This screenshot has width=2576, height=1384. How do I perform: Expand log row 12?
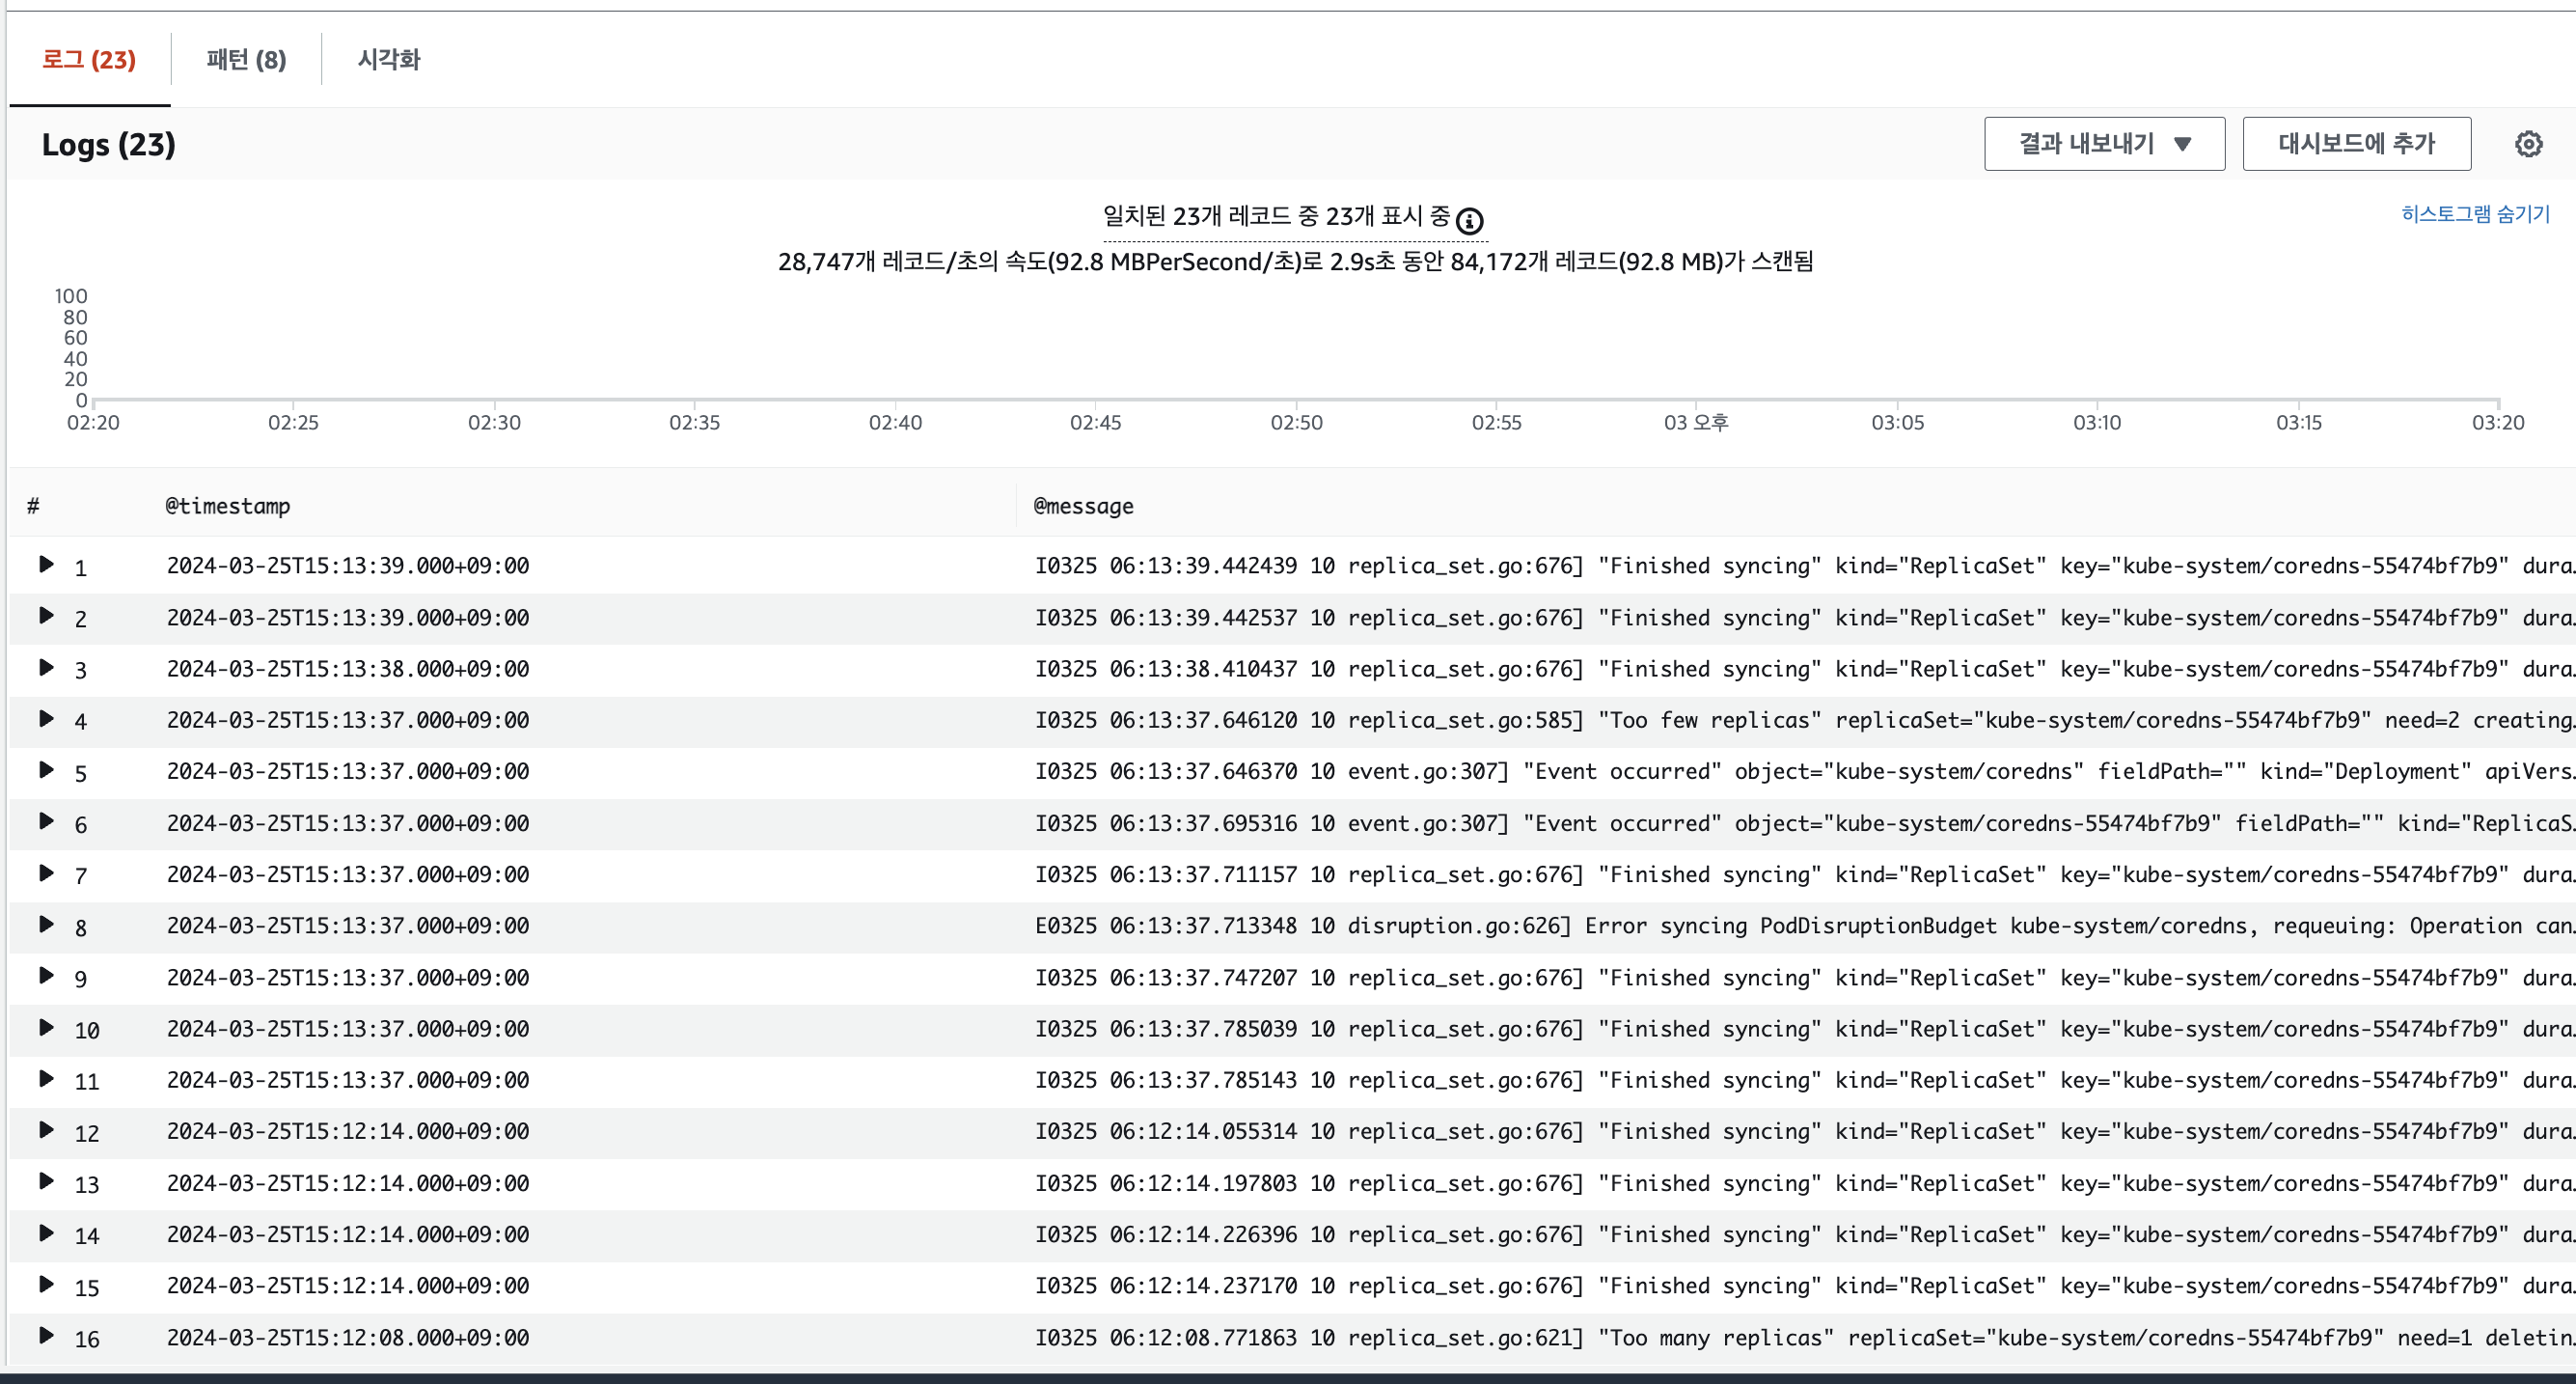click(46, 1130)
